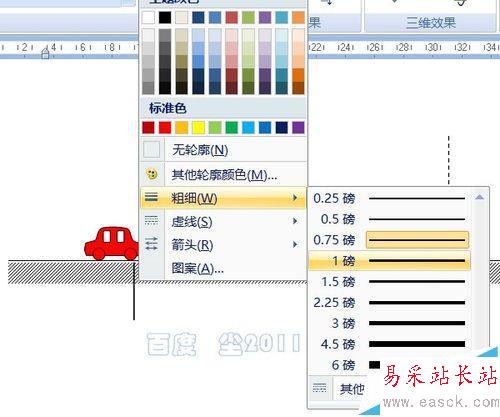Pick orange standard color
This screenshot has height=417, width=500.
[x=182, y=127]
